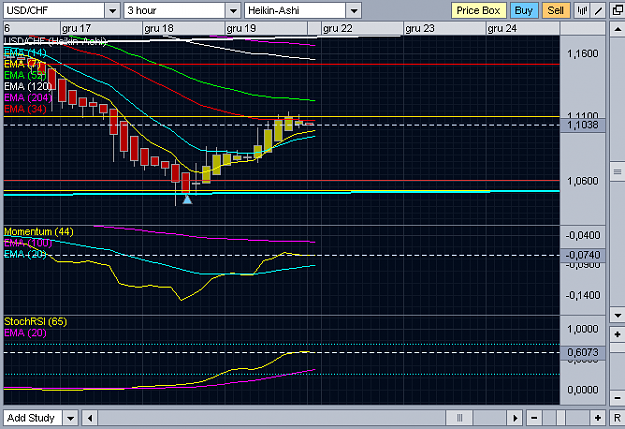Click the gru 19 date header

[241, 29]
